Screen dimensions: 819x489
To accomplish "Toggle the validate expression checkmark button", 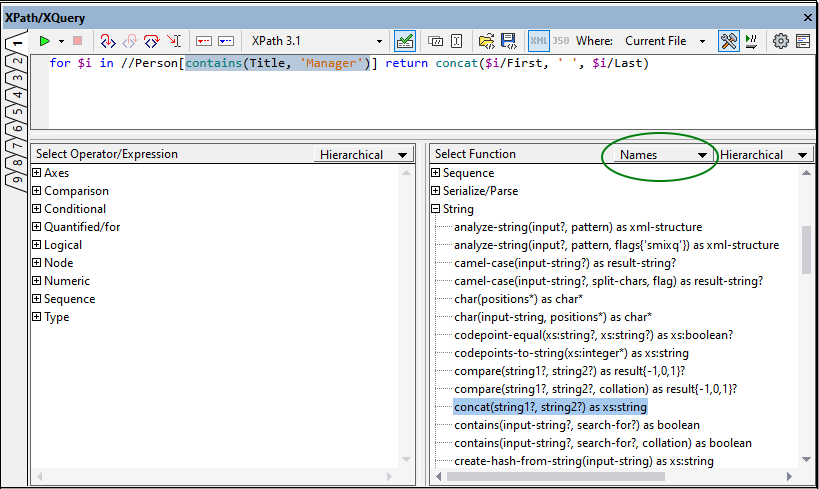I will point(405,41).
